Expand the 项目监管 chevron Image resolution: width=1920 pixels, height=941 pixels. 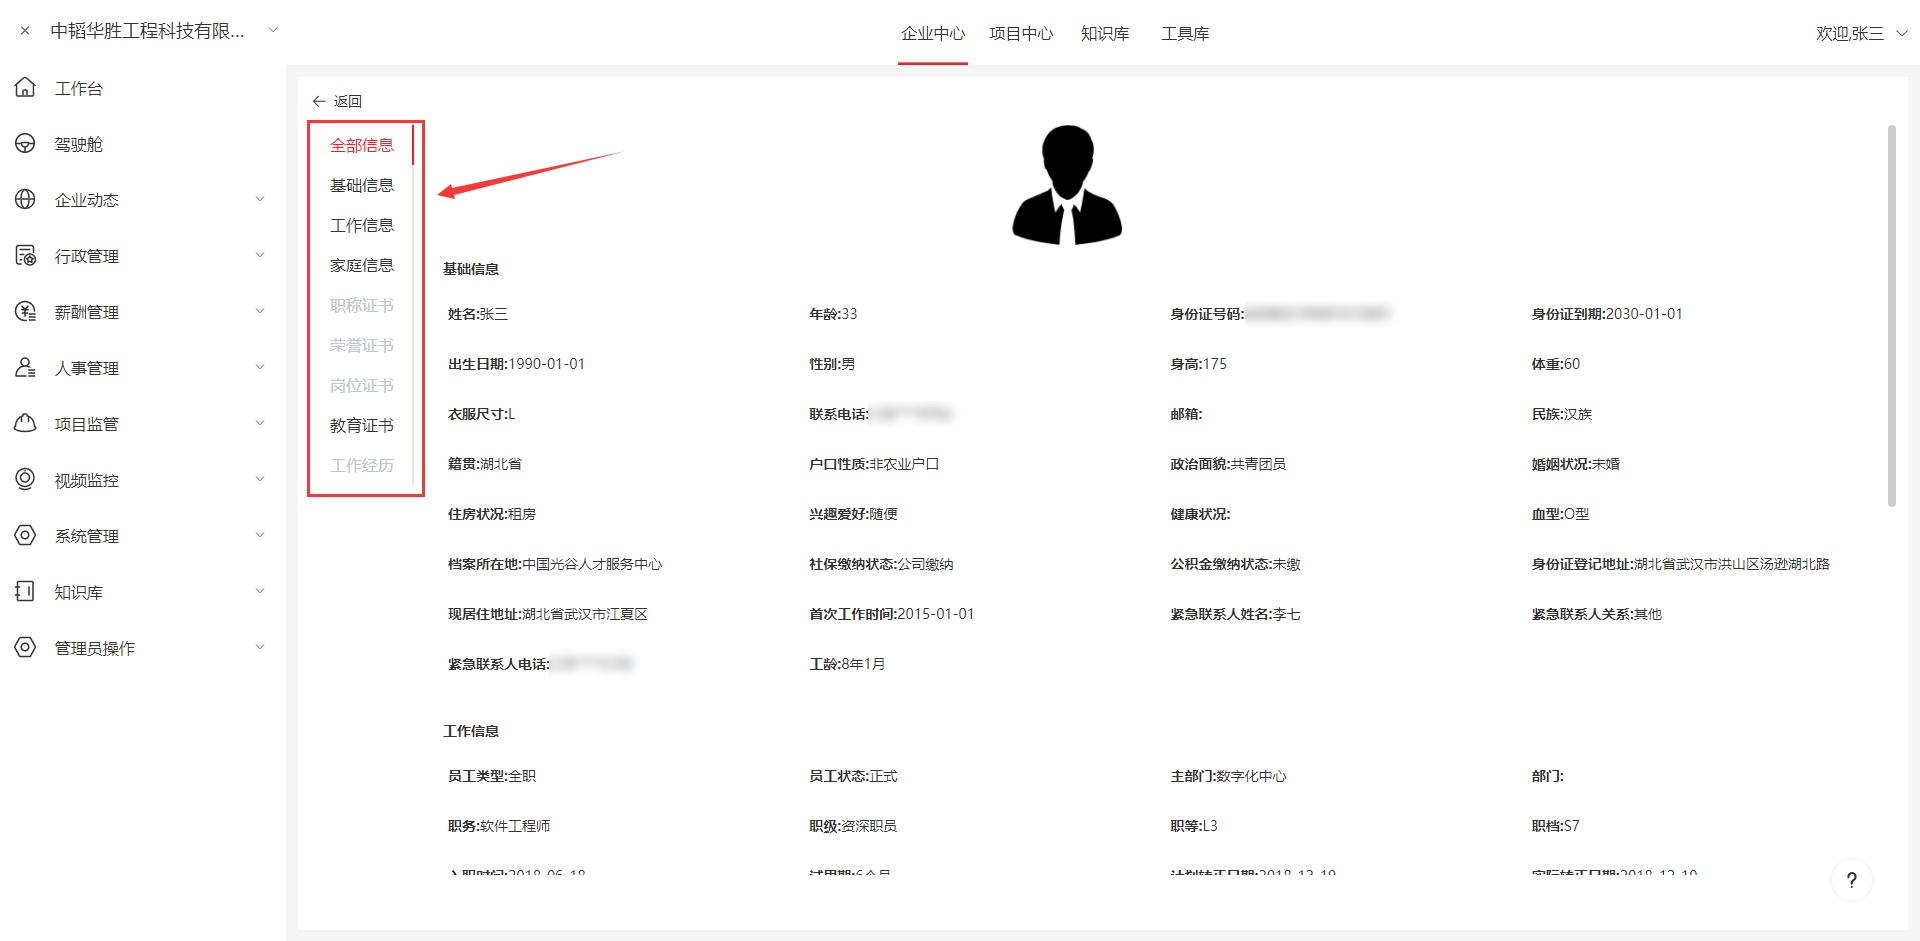click(260, 424)
